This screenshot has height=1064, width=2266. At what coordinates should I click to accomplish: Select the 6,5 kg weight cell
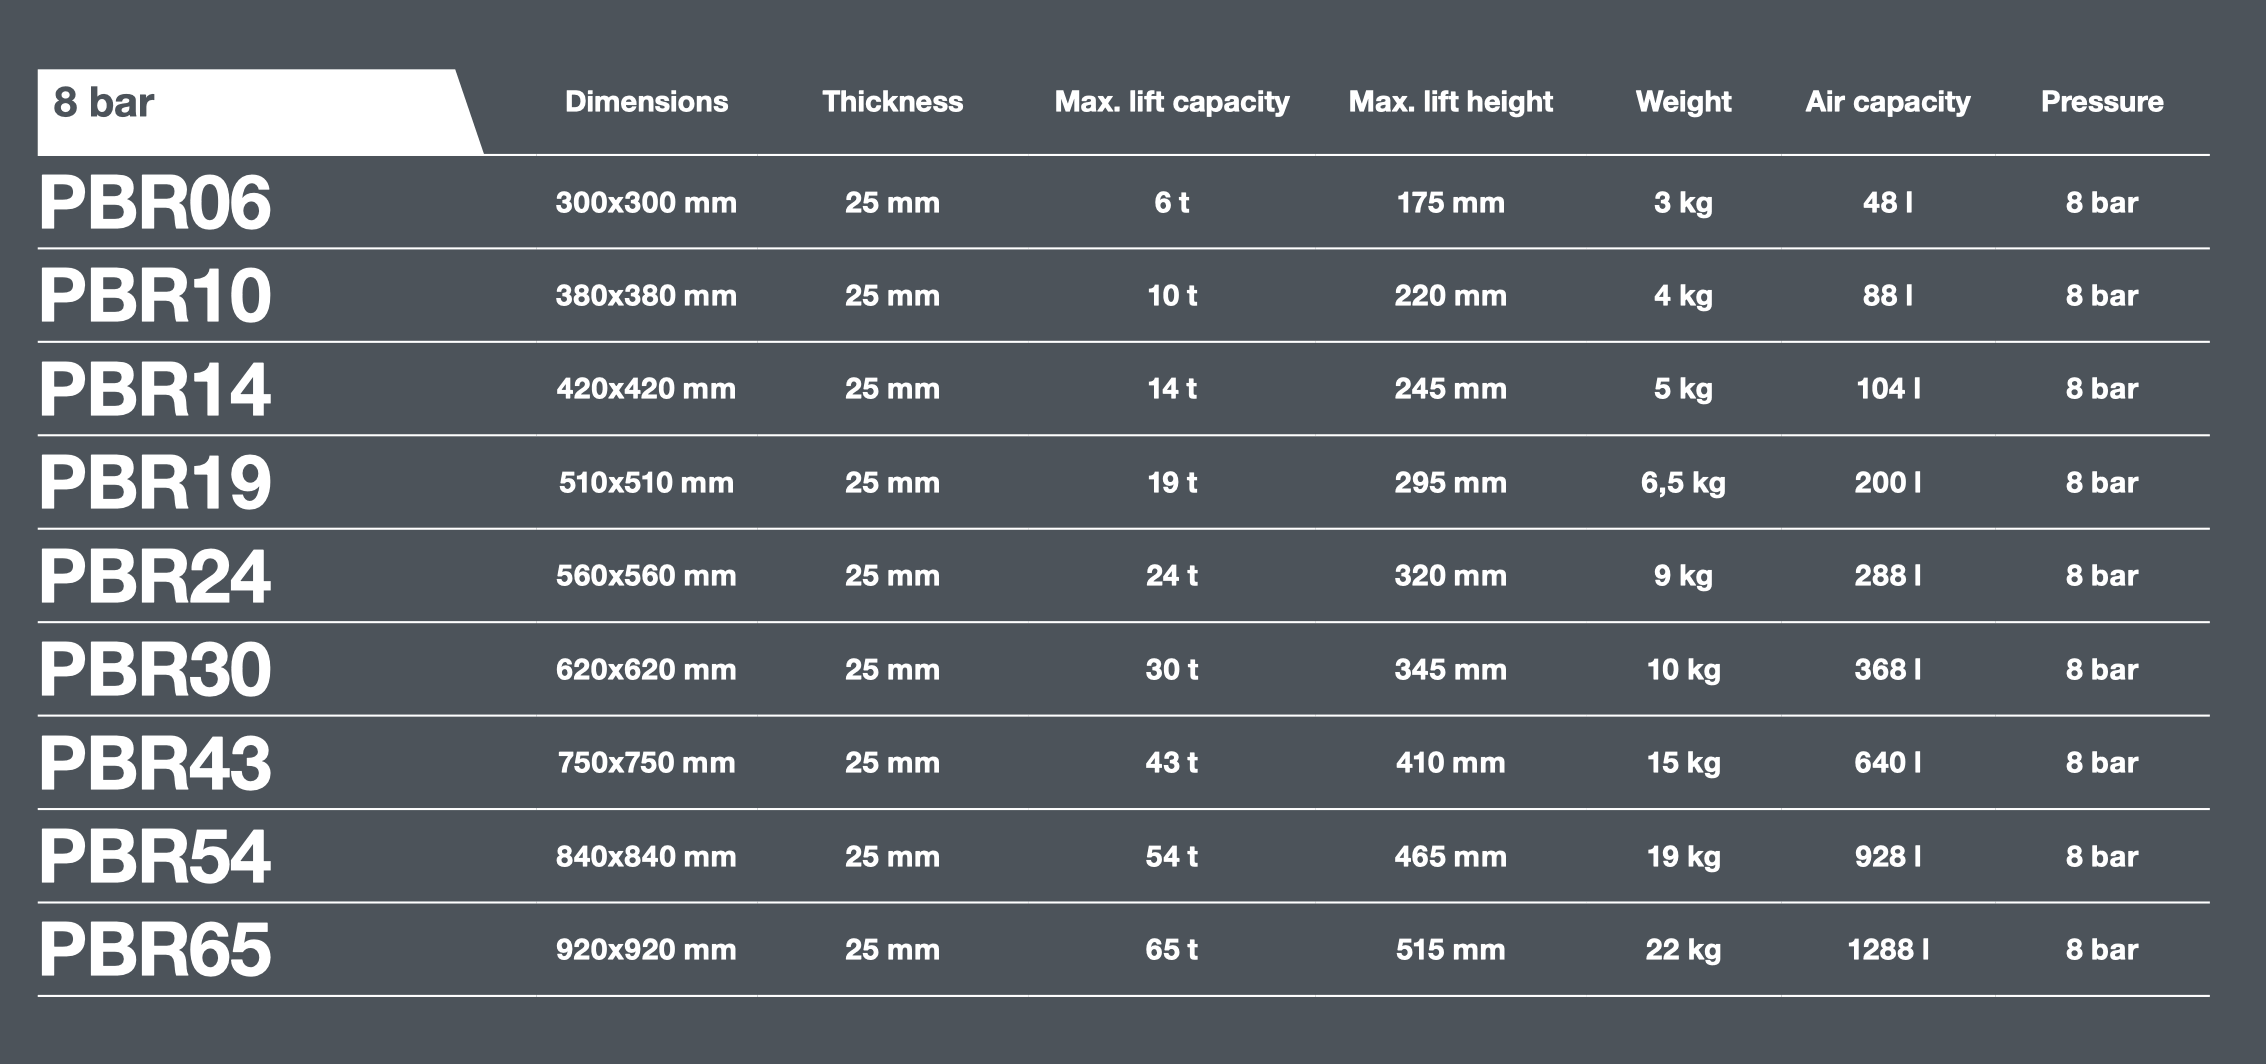1683,484
